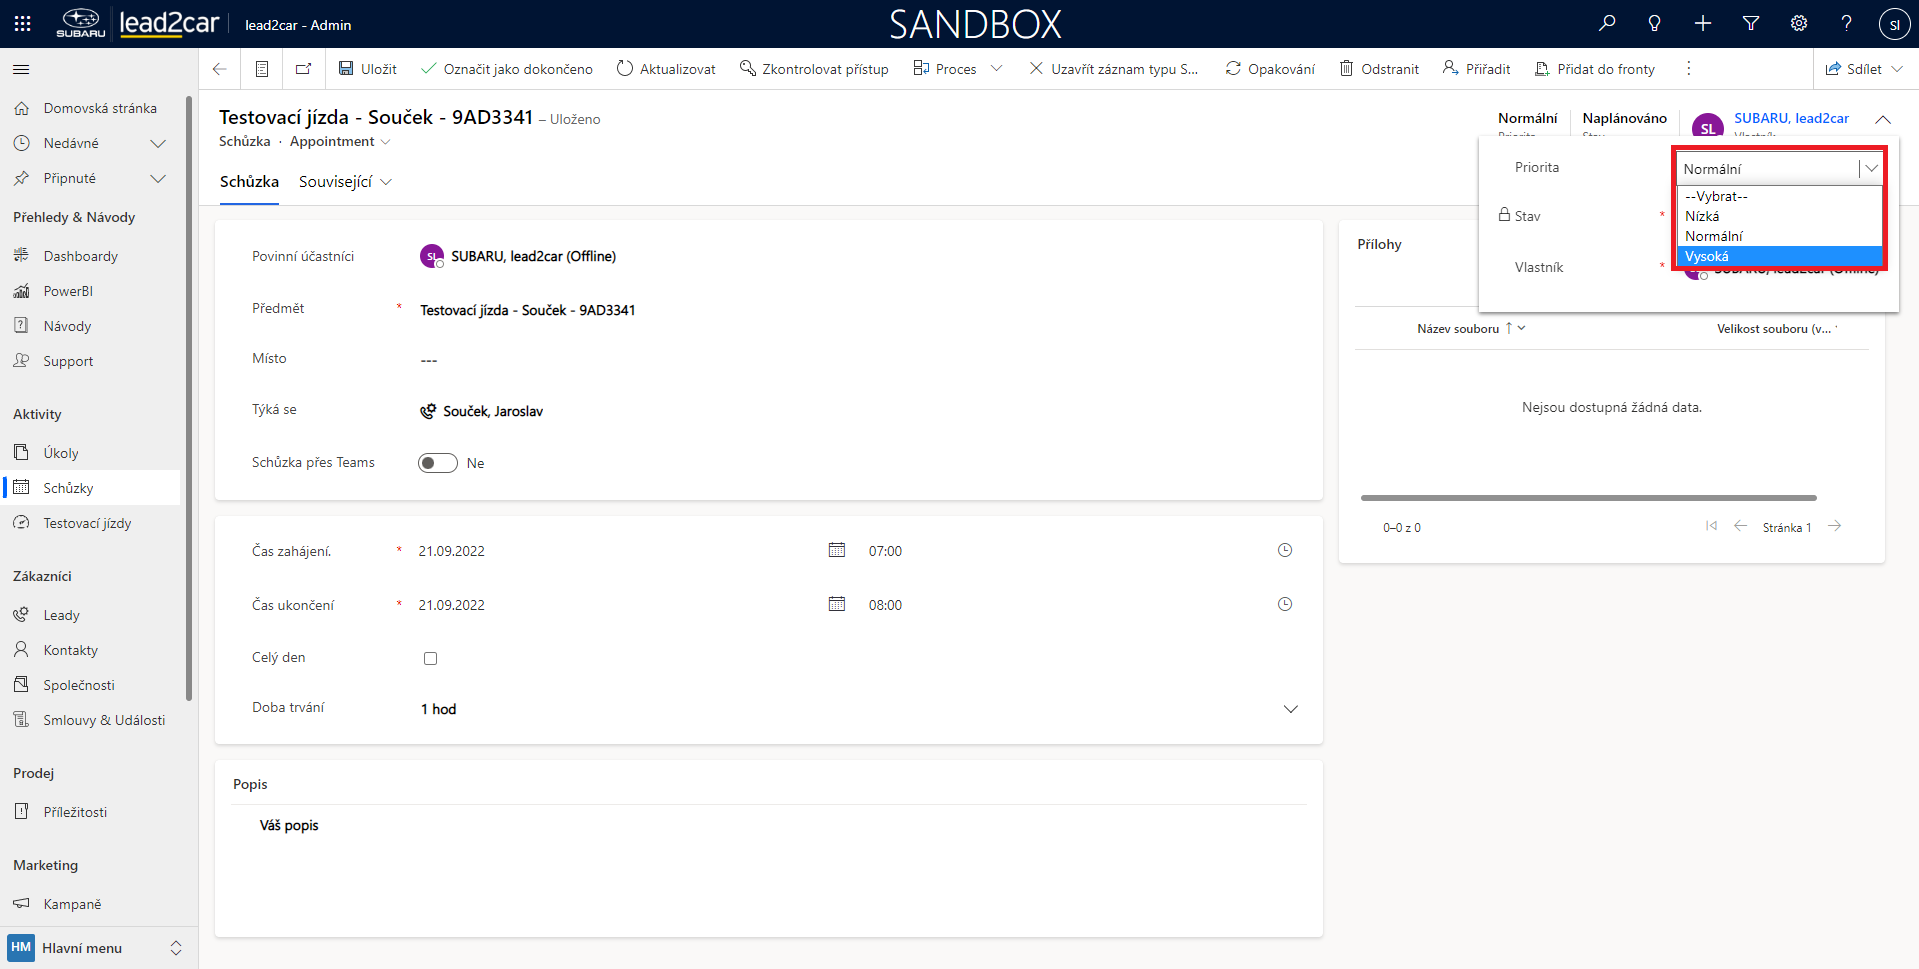Expand the Související tab chevron
Screen dimensions: 1919x969
click(x=387, y=182)
